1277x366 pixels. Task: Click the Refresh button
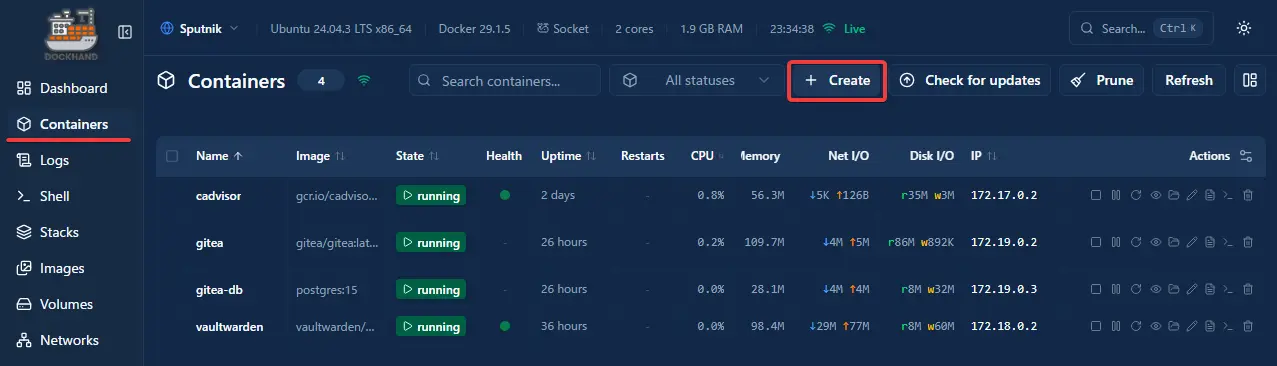1189,80
